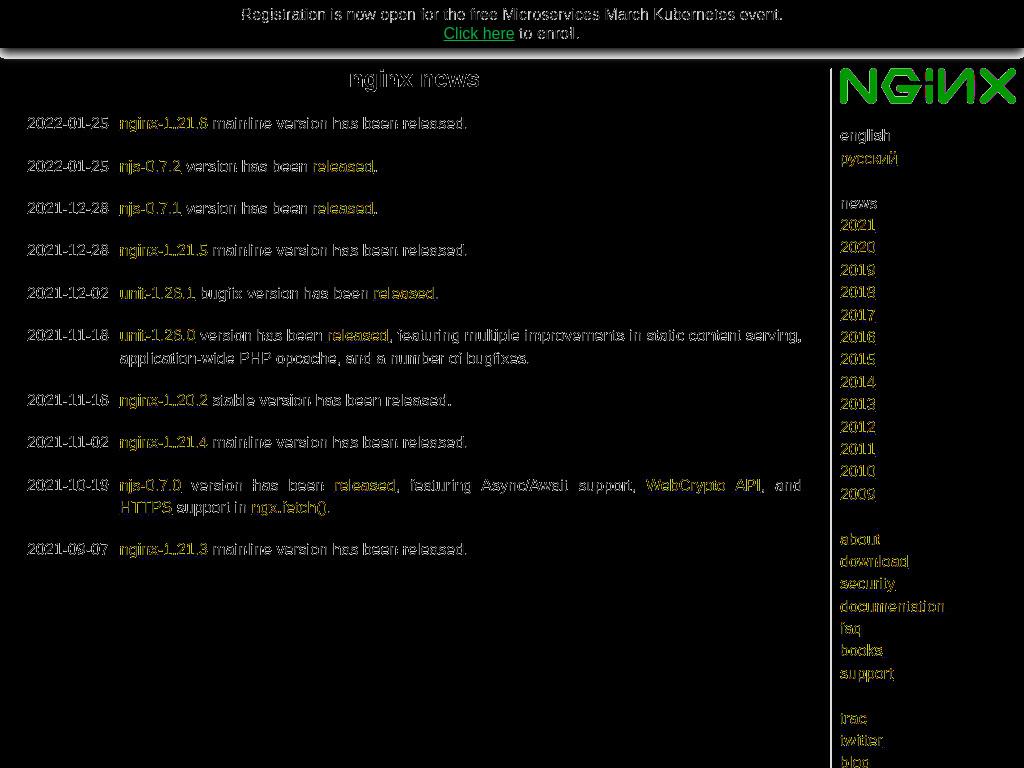
Task: Open 2015 news archive
Action: (x=857, y=359)
